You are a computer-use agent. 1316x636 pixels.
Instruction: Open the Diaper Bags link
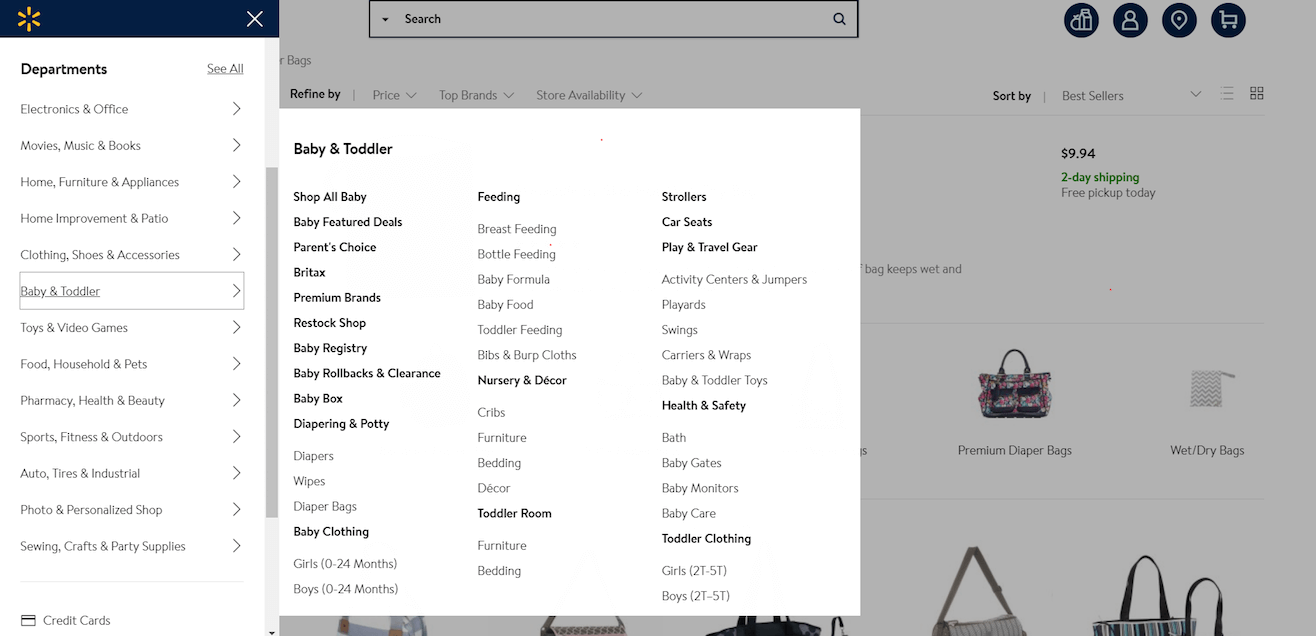click(325, 506)
